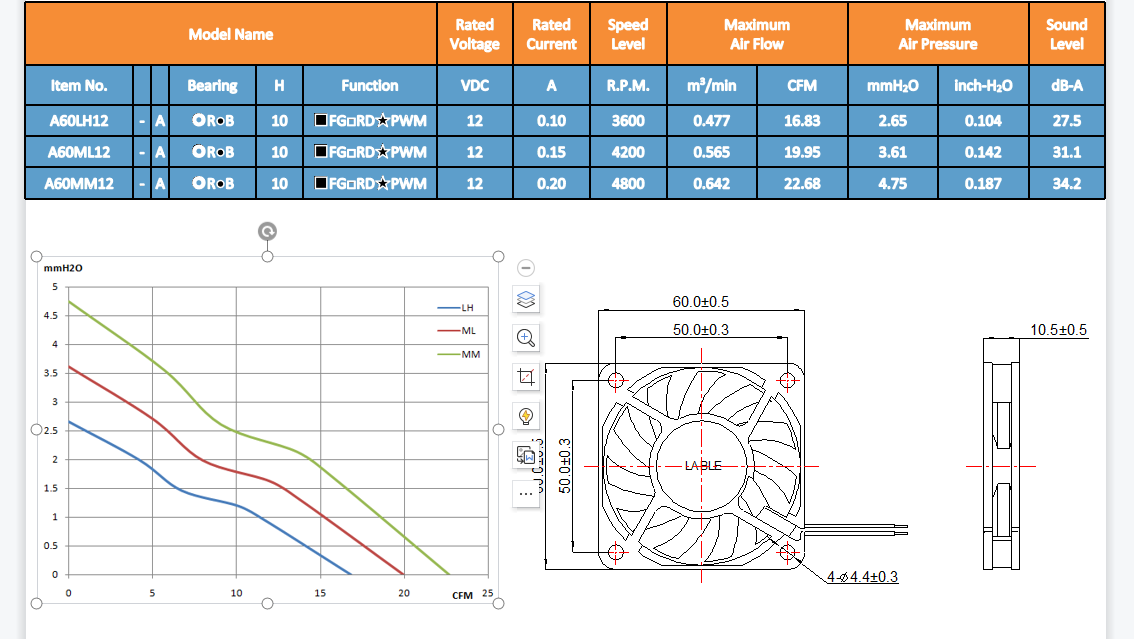Click the Model Name header cell
1134x639 pixels.
click(230, 34)
